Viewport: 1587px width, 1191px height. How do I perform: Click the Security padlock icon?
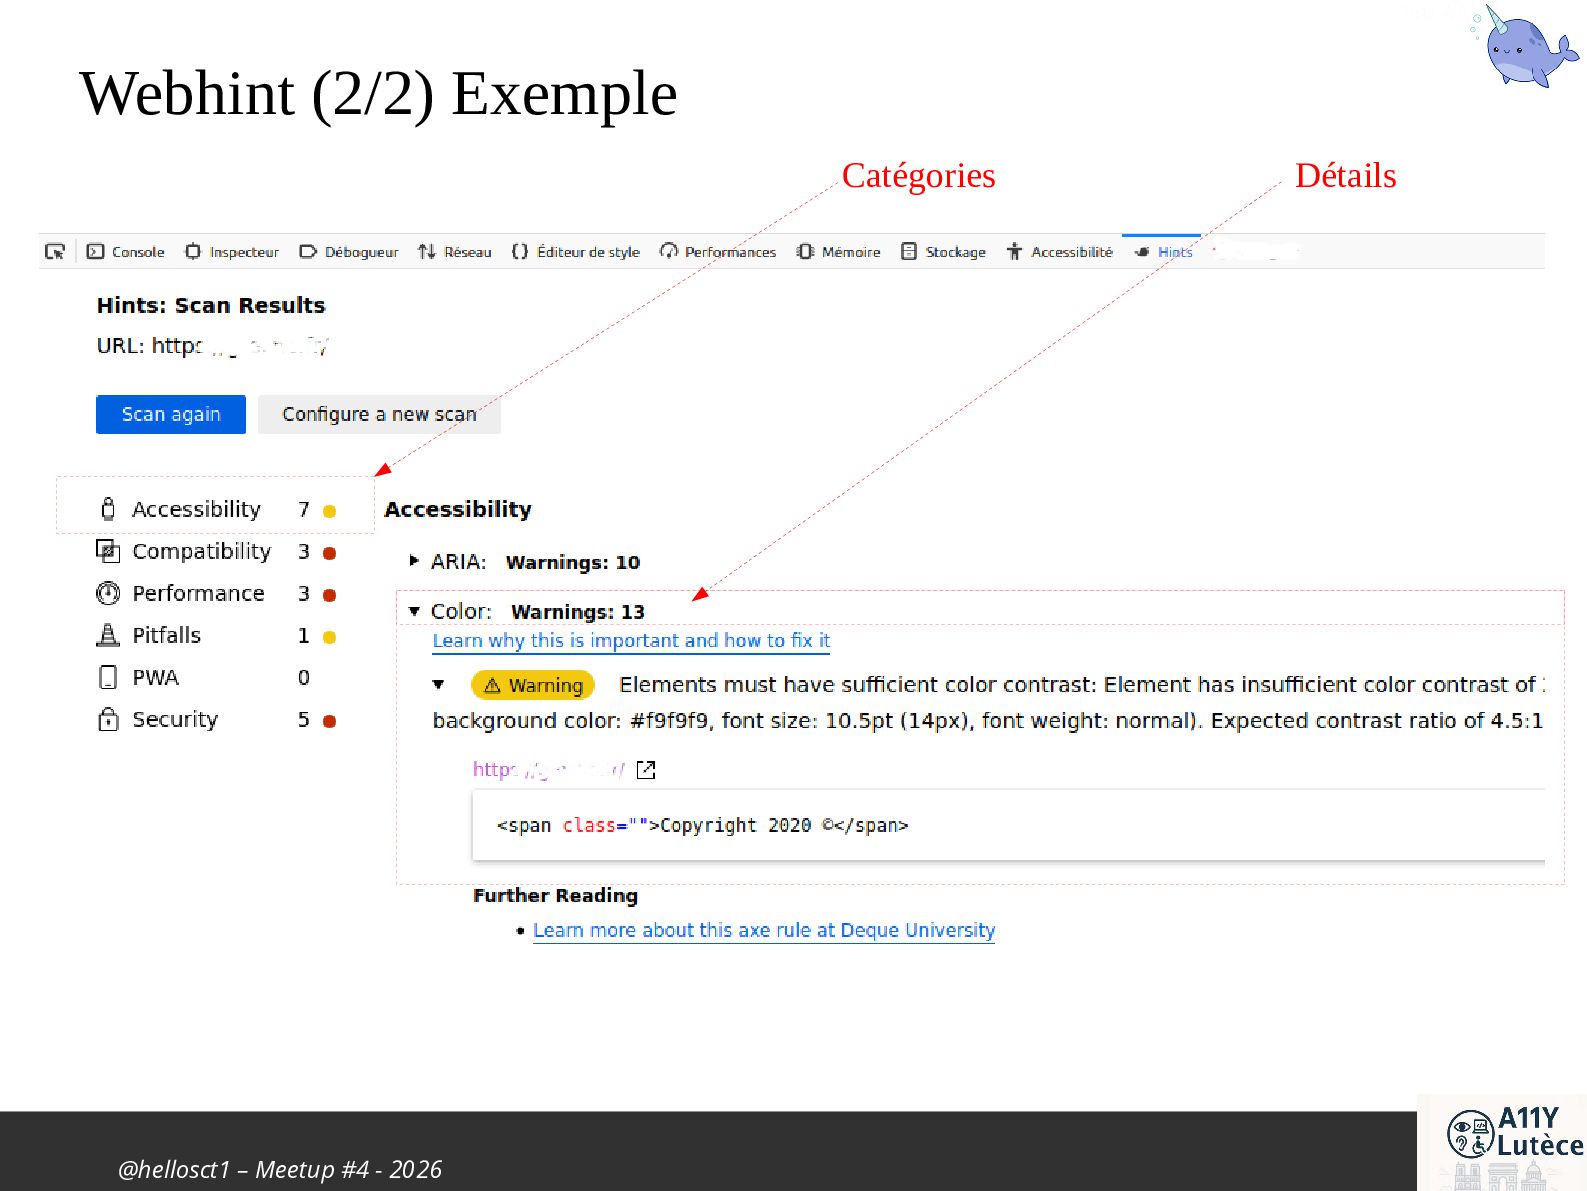(x=108, y=719)
